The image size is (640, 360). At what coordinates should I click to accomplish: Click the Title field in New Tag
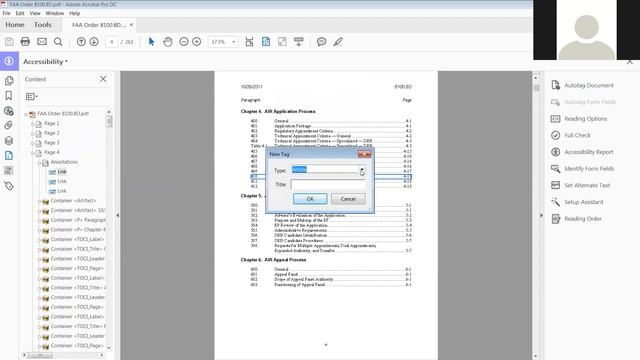328,185
